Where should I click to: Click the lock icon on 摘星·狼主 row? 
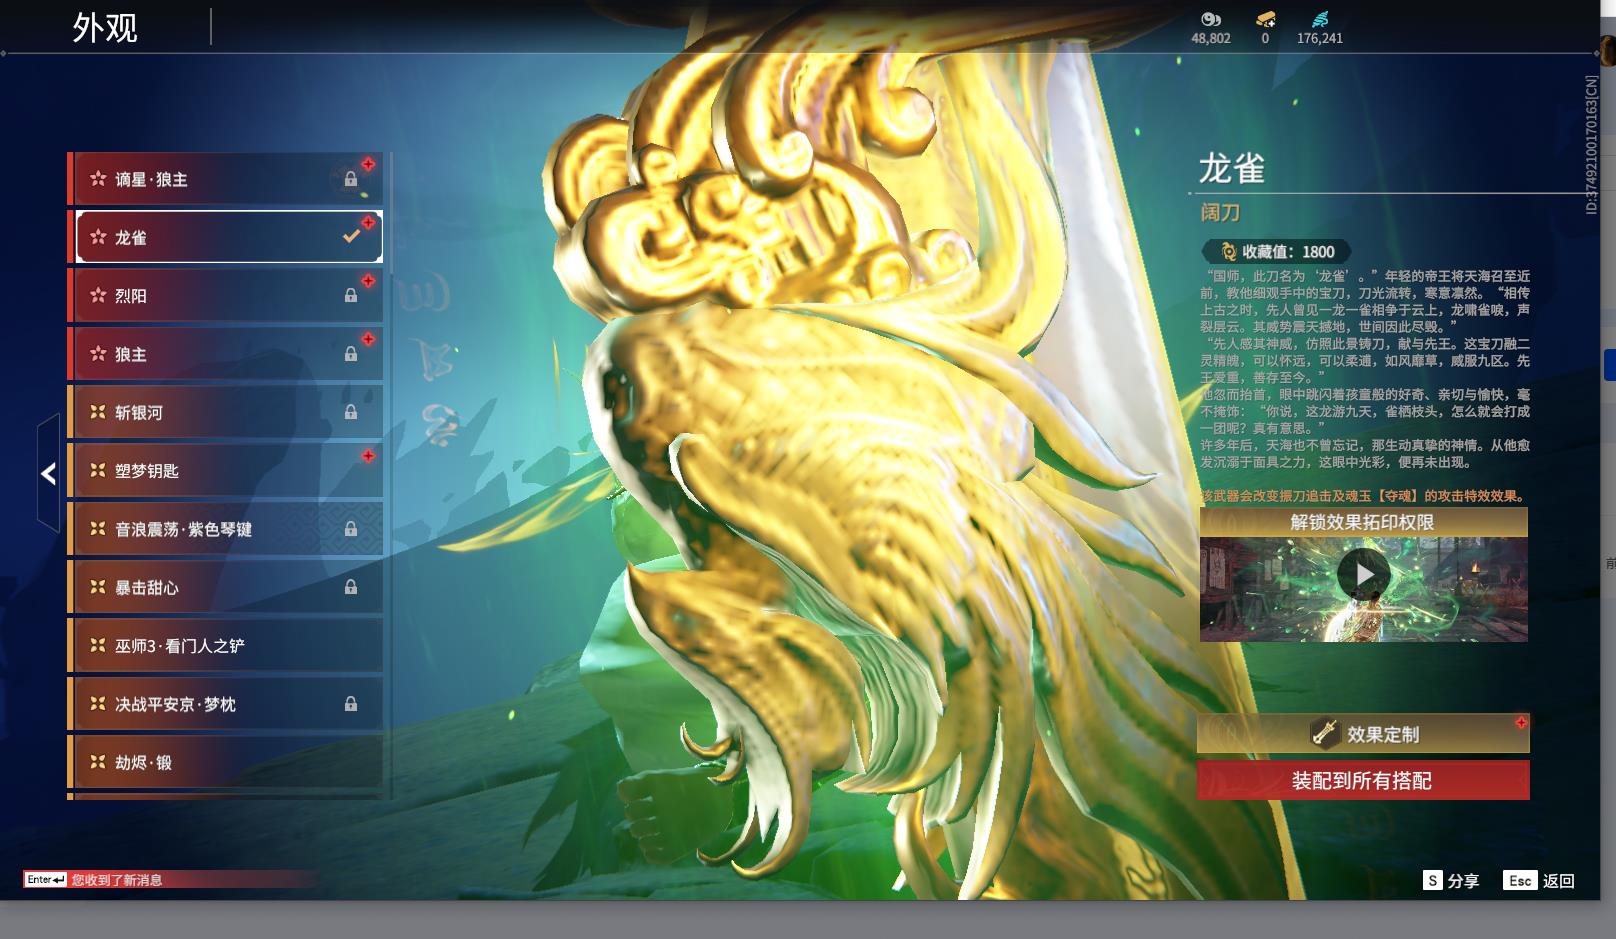click(x=351, y=180)
